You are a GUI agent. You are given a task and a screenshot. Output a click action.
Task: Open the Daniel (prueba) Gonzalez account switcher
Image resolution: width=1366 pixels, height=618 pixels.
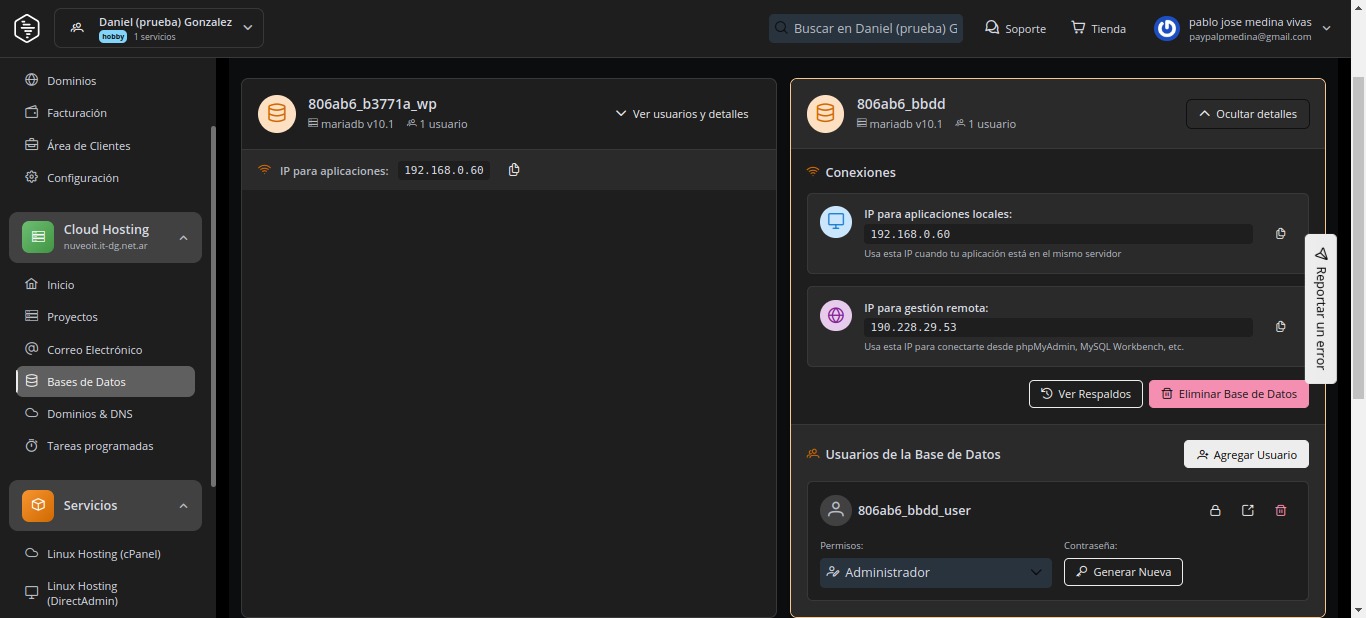tap(159, 28)
